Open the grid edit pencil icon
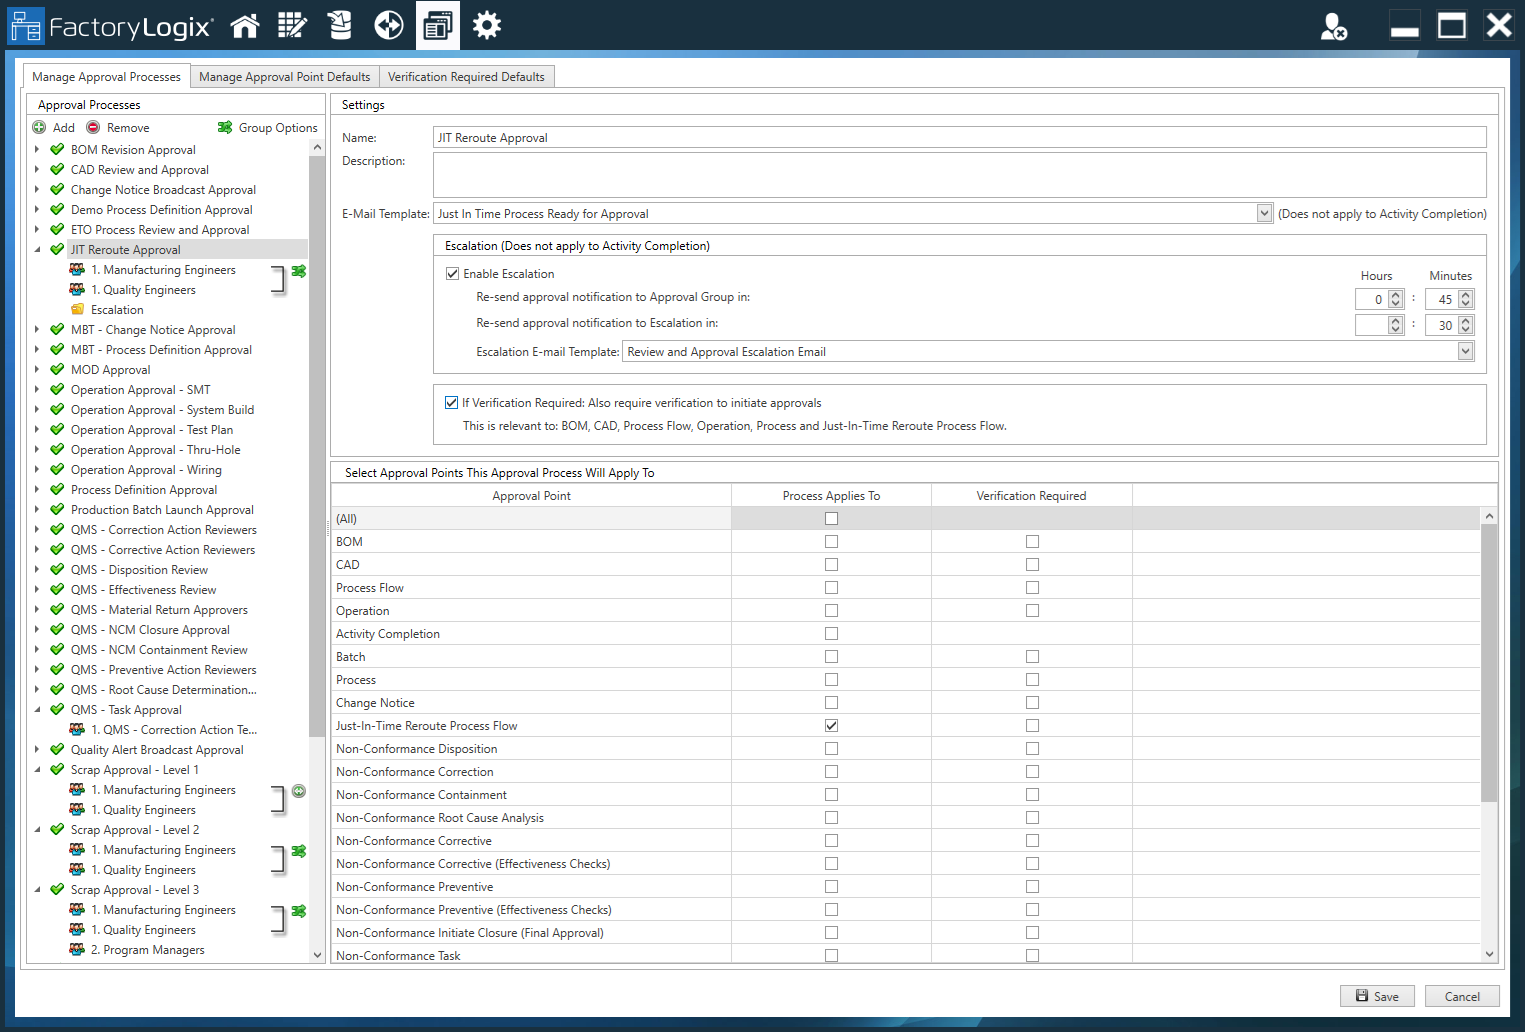The height and width of the screenshot is (1032, 1525). [x=292, y=26]
